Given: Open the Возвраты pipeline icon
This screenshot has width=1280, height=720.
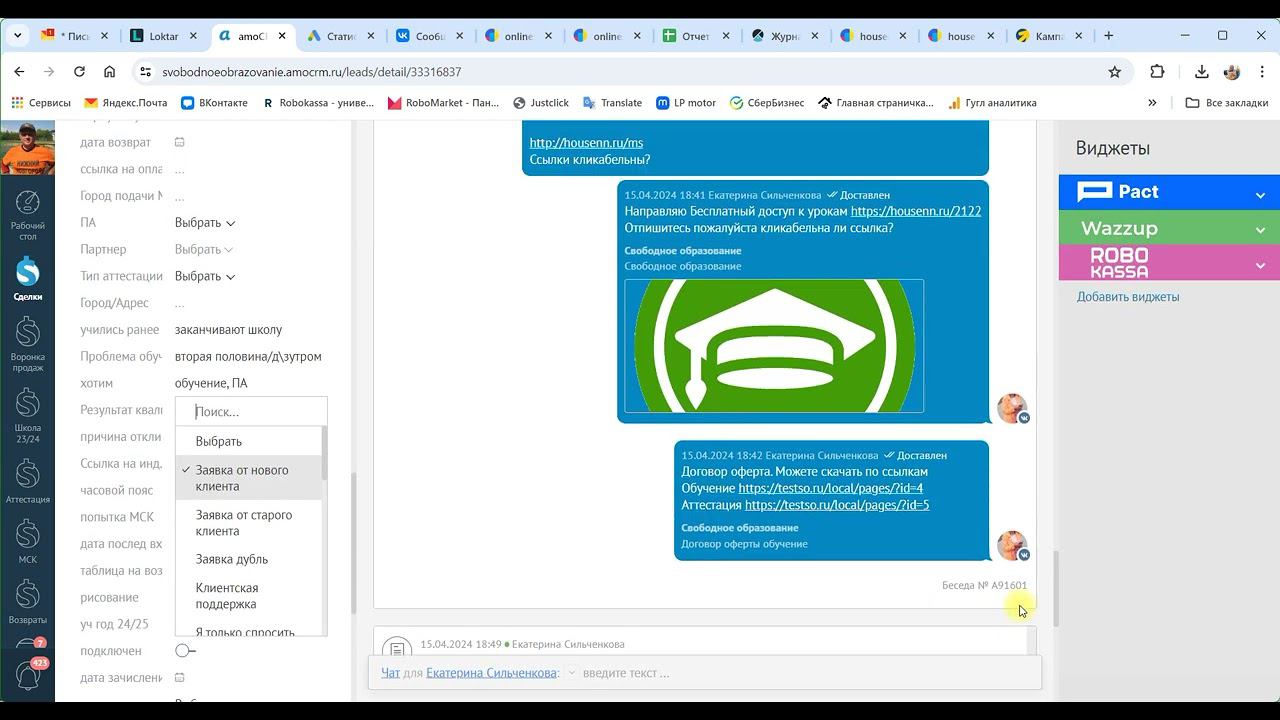Looking at the screenshot, I should click(27, 602).
